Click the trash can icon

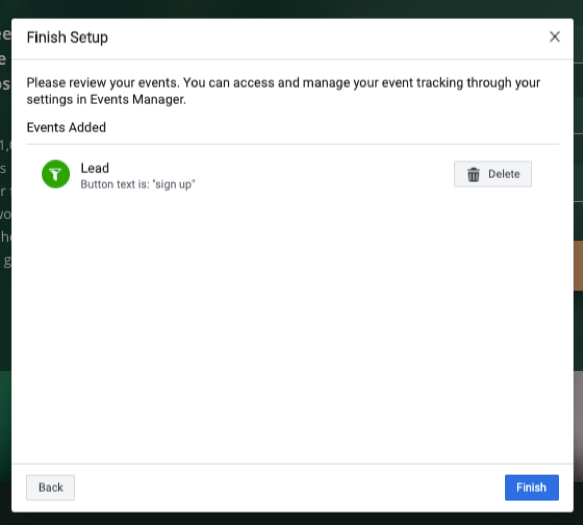pyautogui.click(x=473, y=174)
